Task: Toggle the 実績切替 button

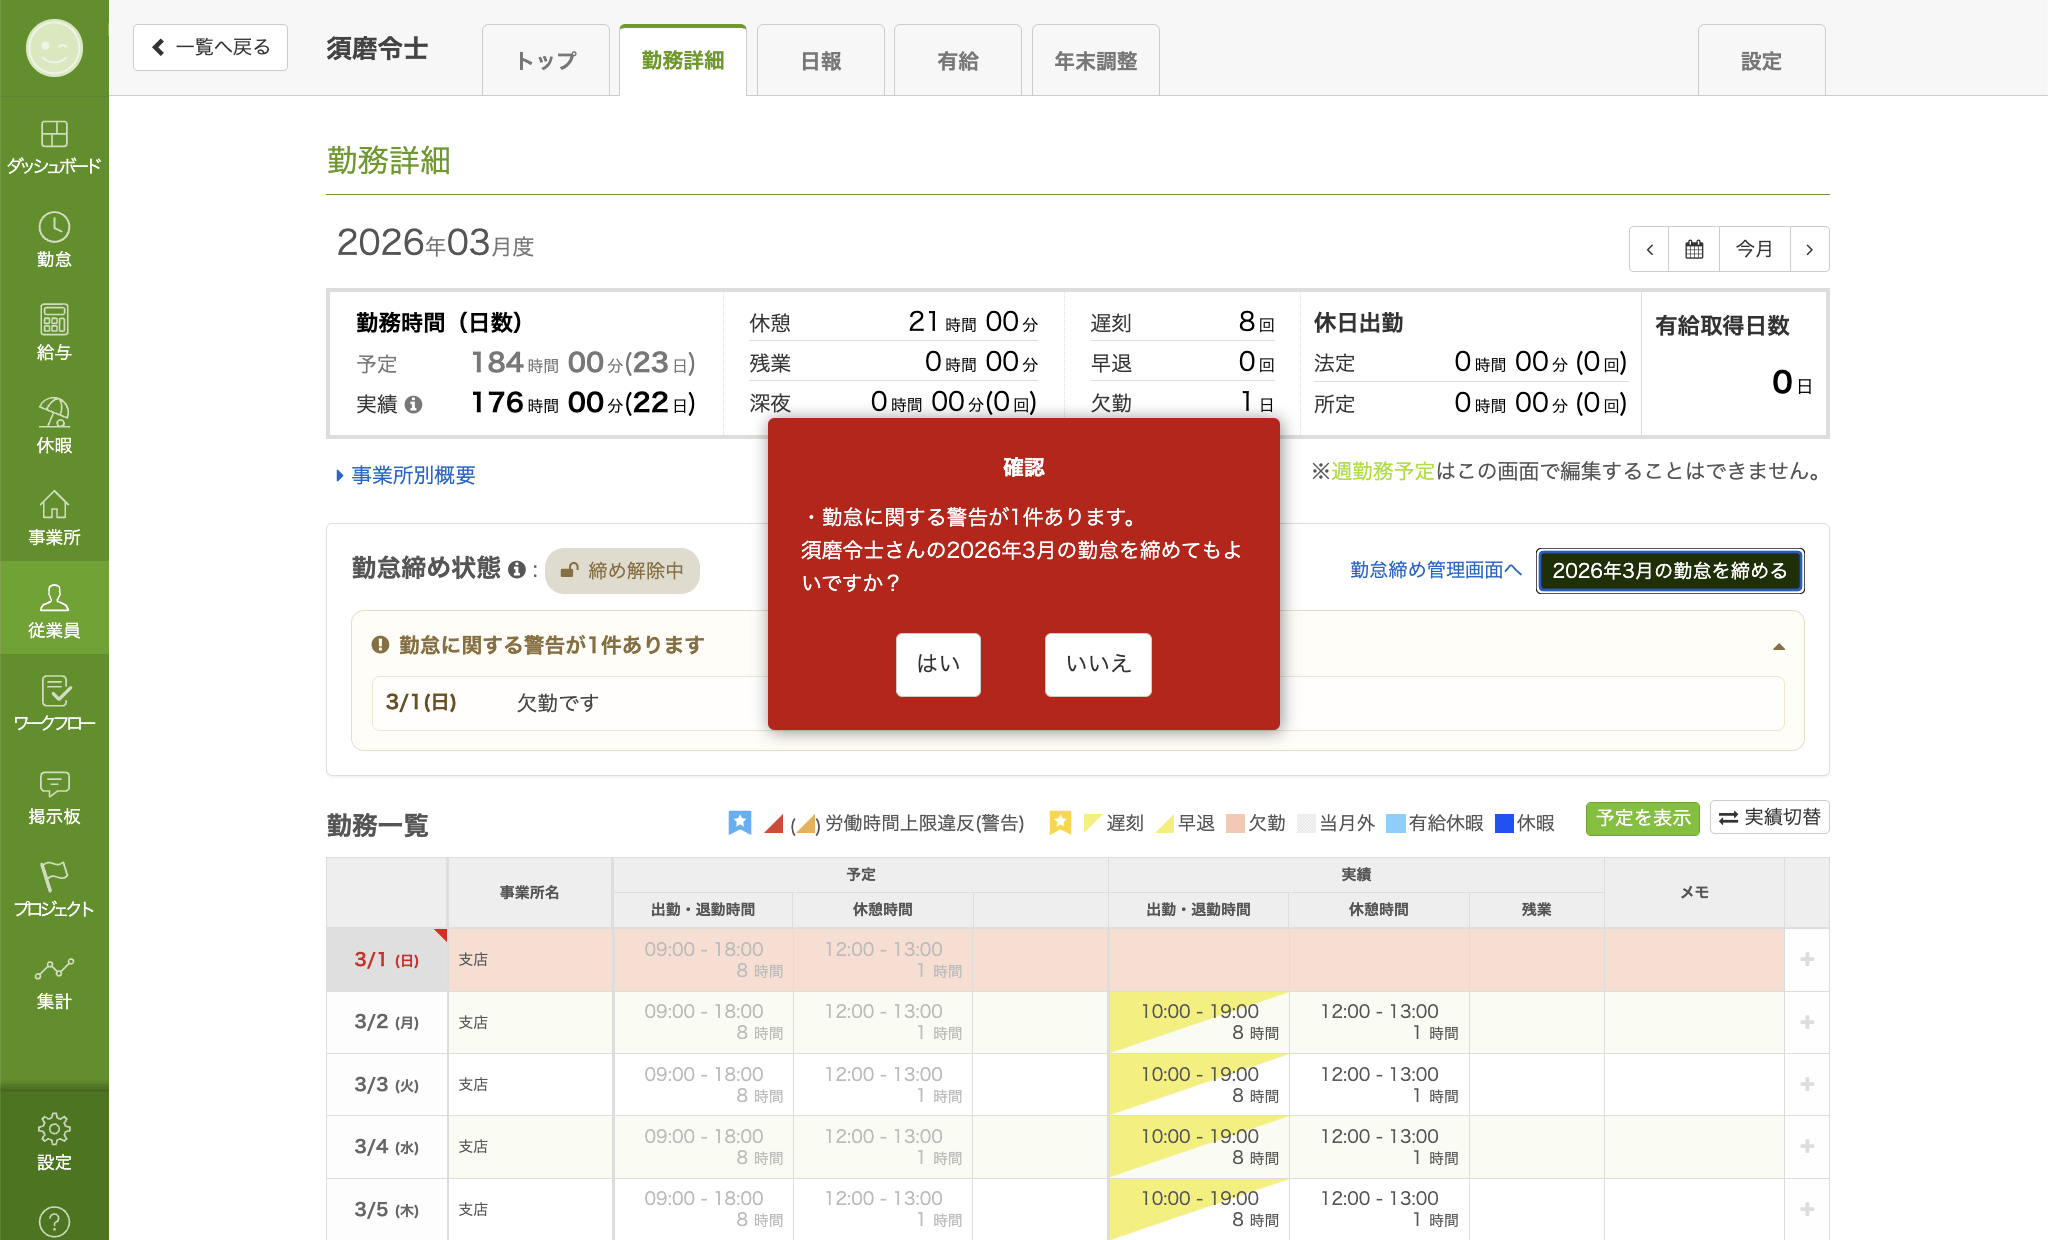Action: (1769, 818)
